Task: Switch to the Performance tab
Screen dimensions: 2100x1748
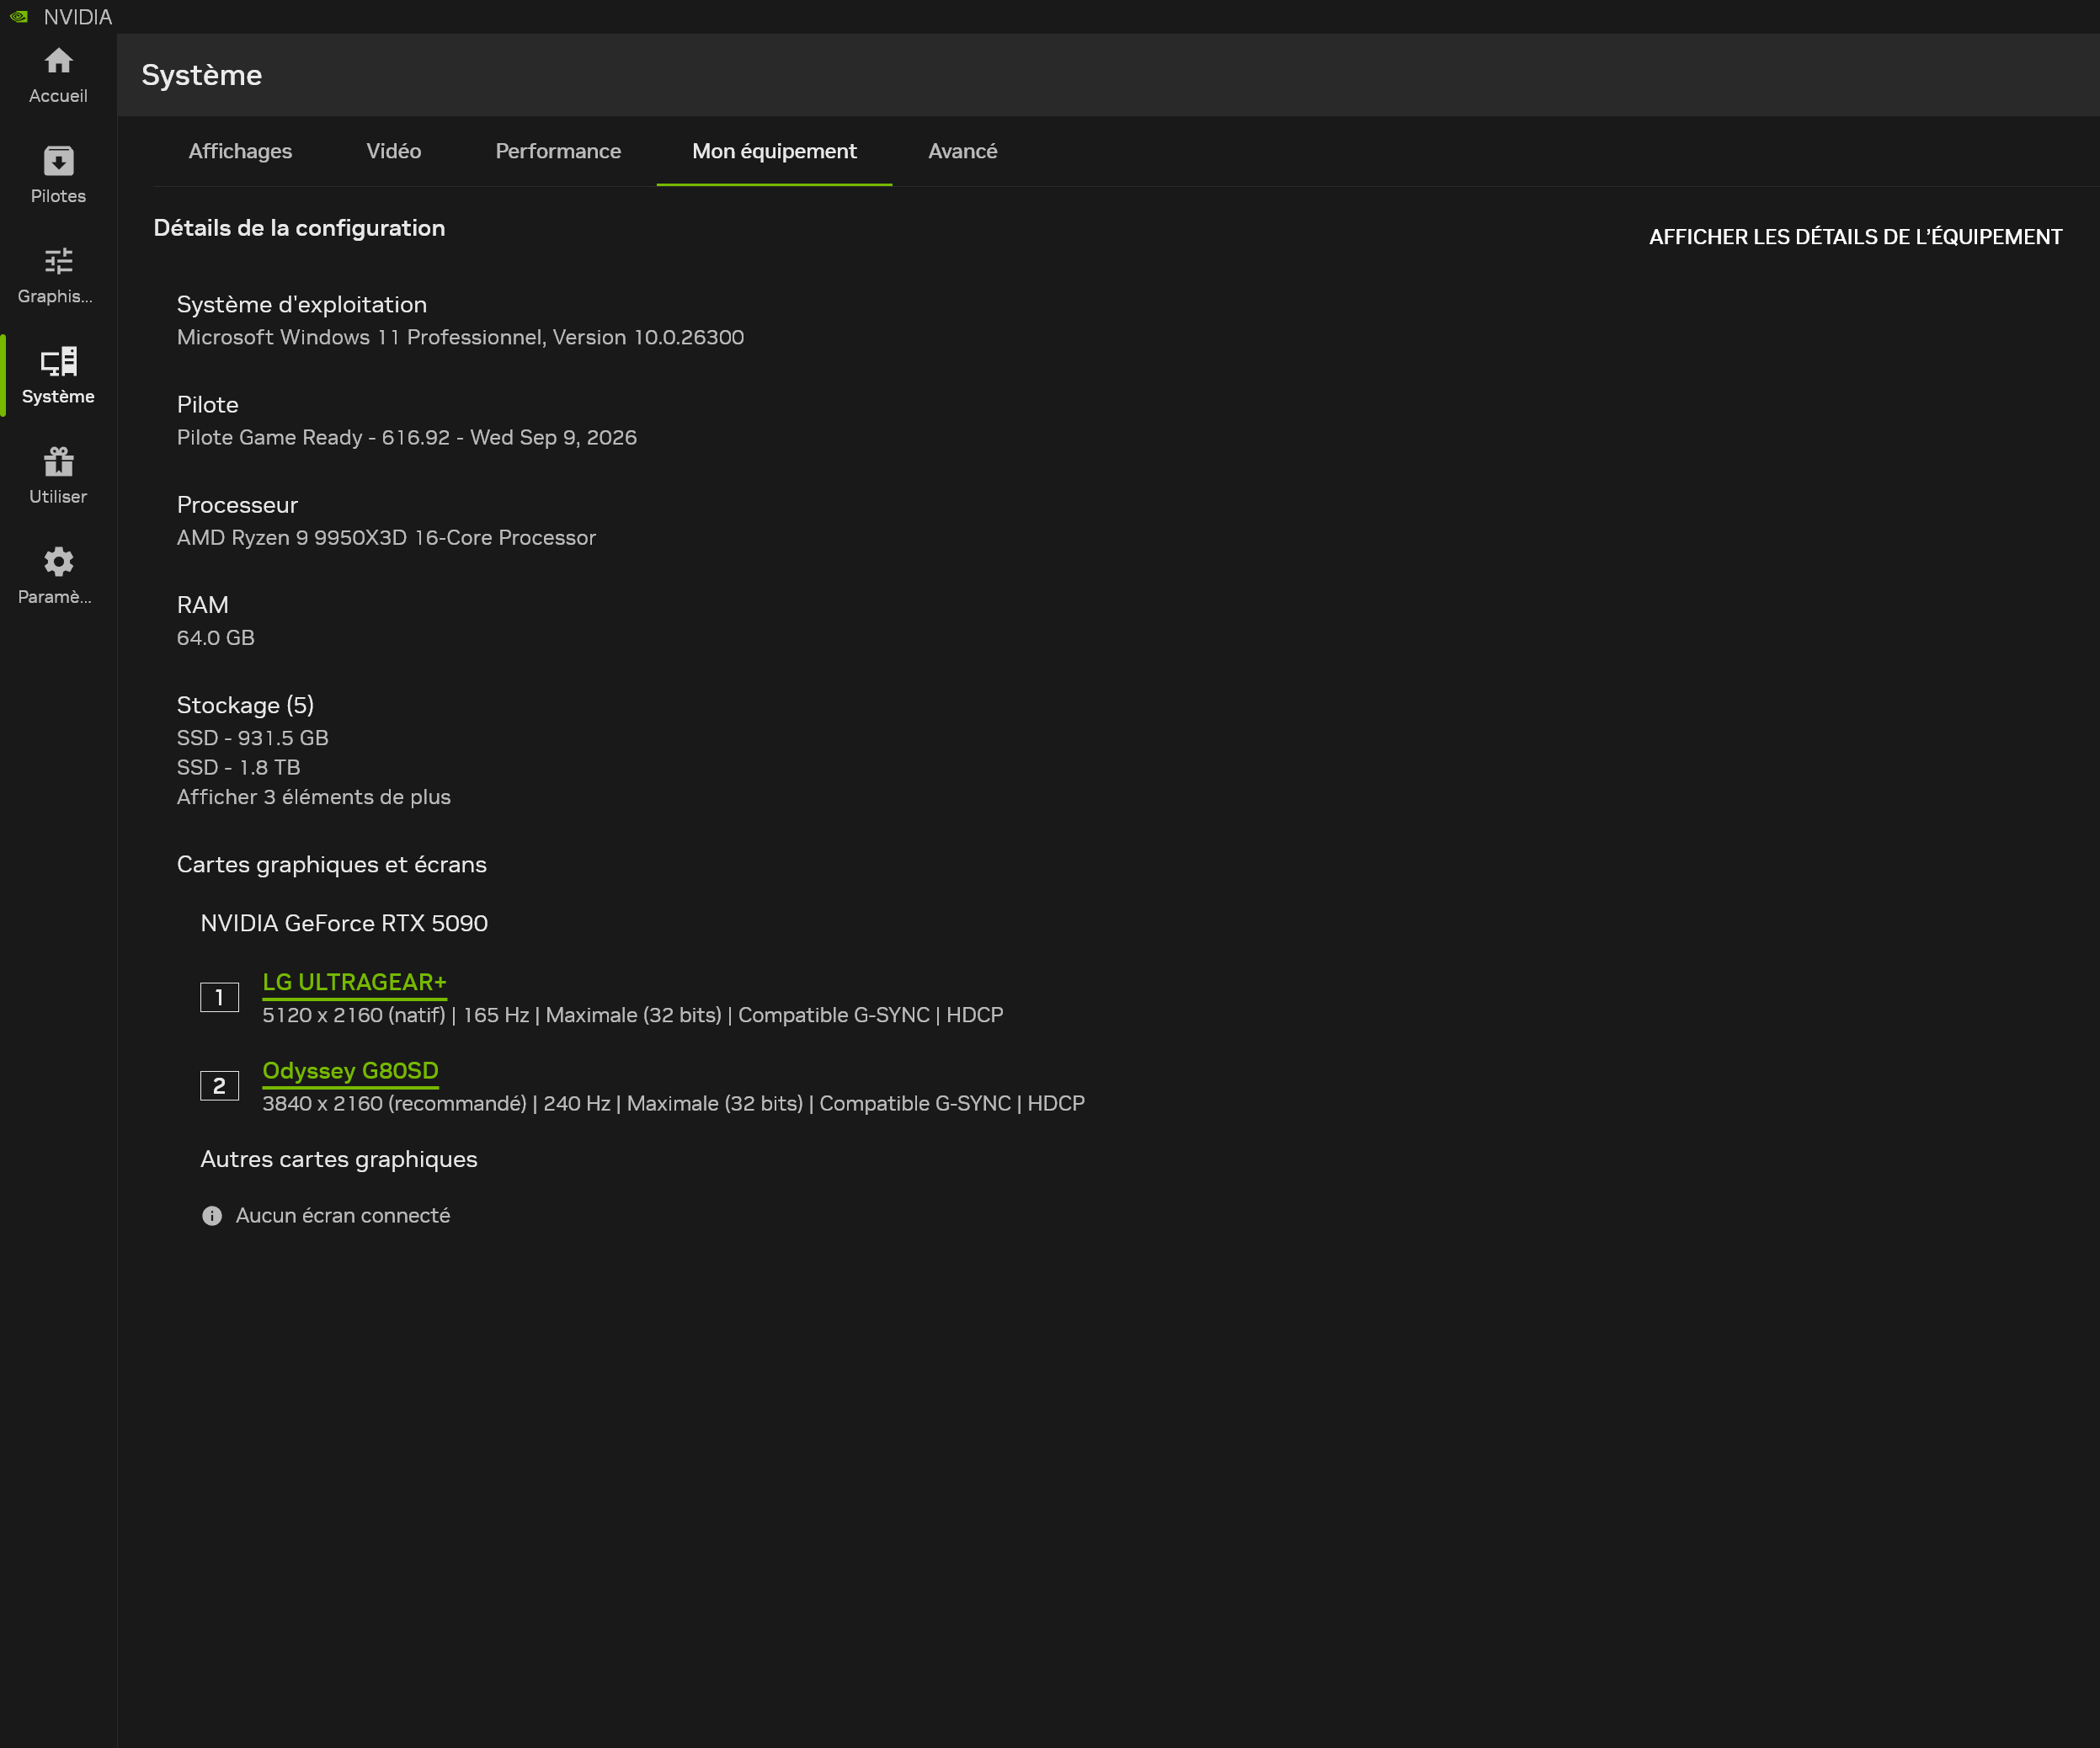Action: pyautogui.click(x=558, y=151)
